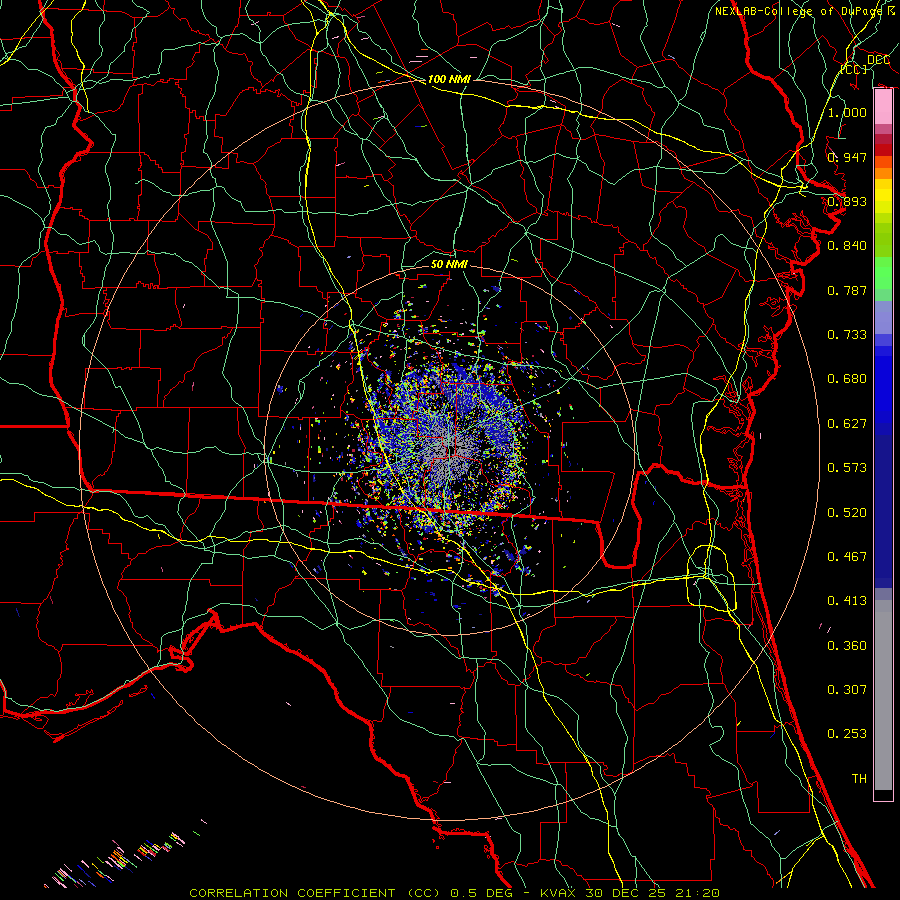Screen dimensions: 900x900
Task: Click the 0.520 scale label
Action: tap(847, 512)
